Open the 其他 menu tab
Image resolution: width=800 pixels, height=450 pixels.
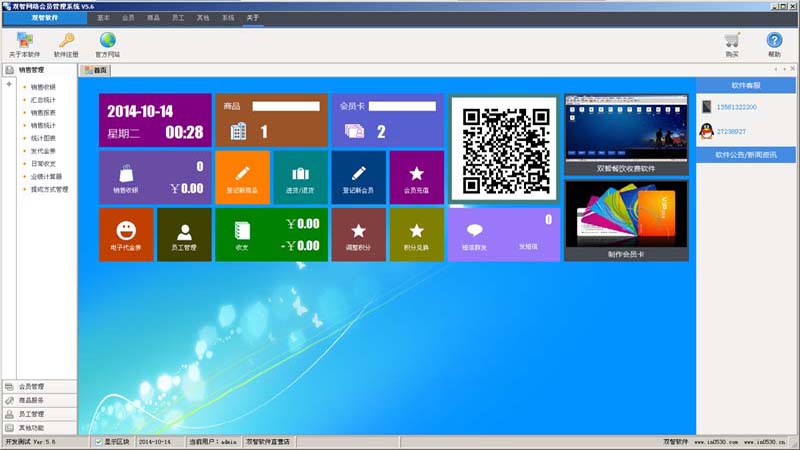coord(203,18)
